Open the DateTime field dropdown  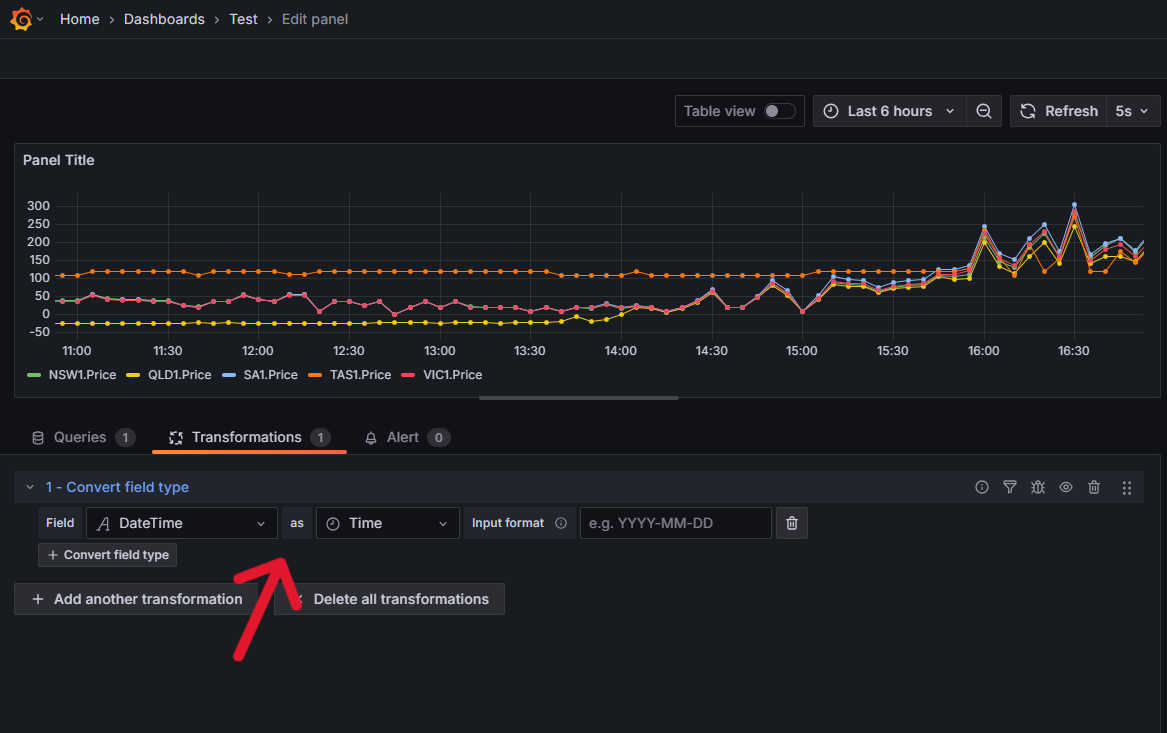click(182, 523)
